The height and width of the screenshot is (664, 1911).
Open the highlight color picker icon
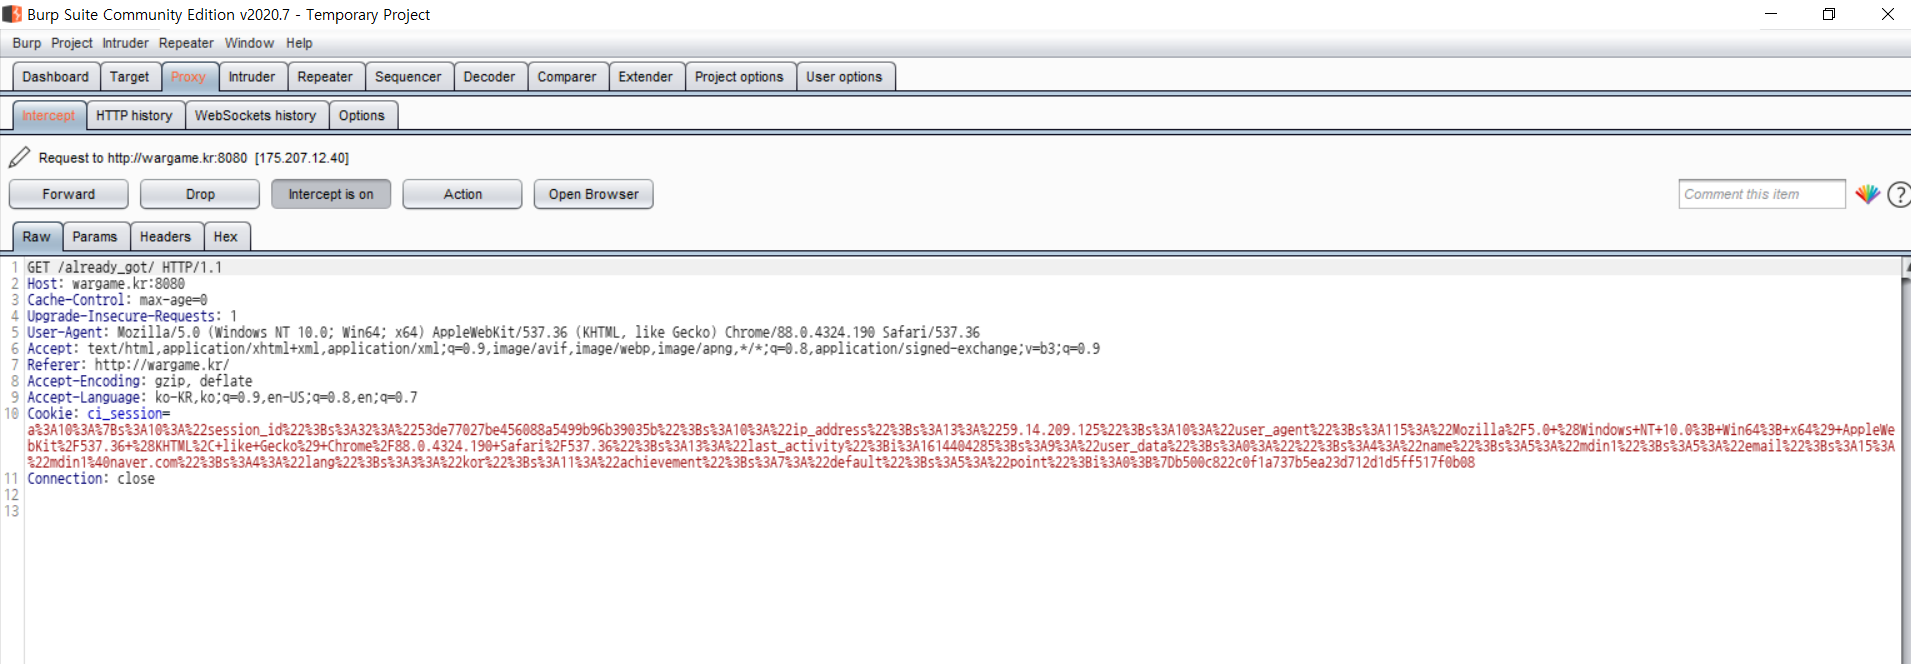(x=1867, y=194)
